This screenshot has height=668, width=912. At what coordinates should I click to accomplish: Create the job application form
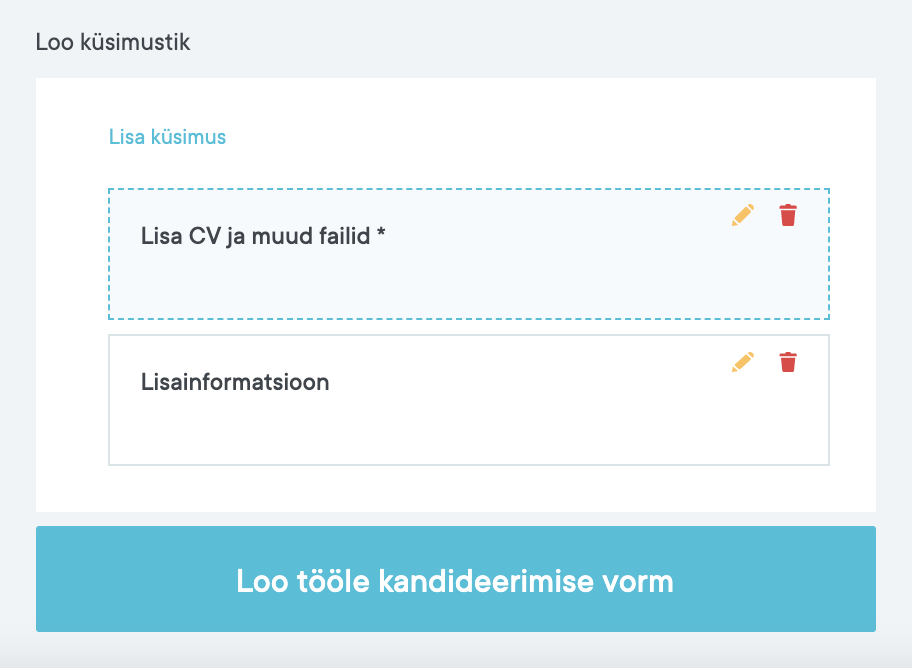pos(455,579)
